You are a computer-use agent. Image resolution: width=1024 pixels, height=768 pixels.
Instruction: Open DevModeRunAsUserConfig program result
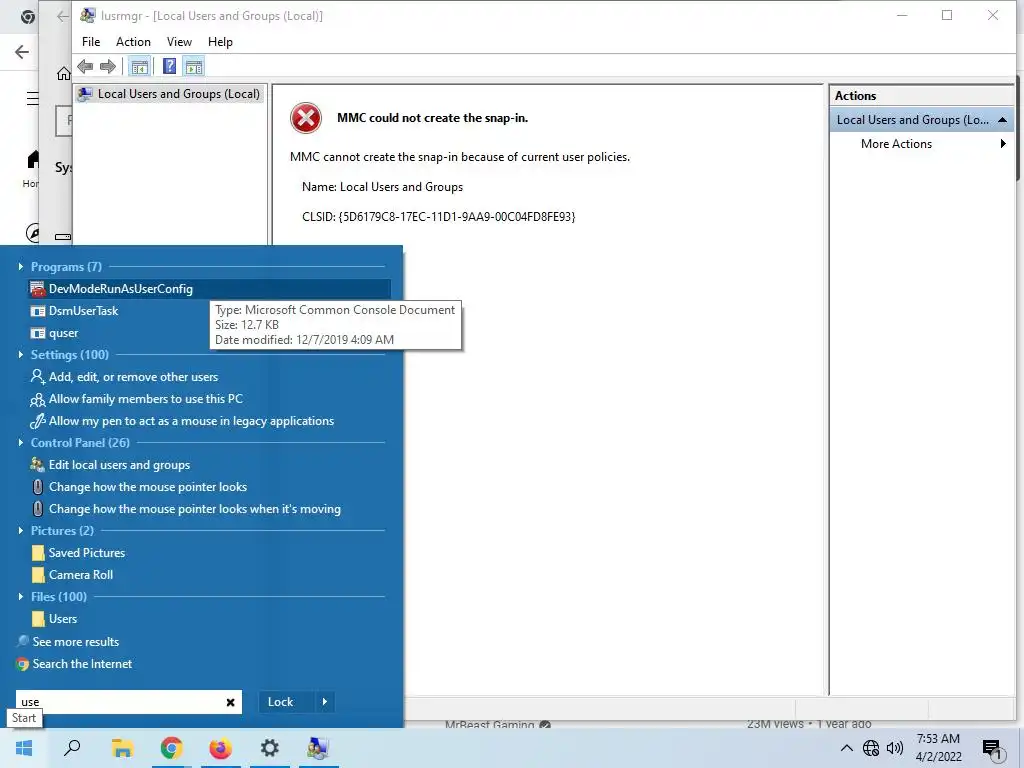[x=209, y=289]
